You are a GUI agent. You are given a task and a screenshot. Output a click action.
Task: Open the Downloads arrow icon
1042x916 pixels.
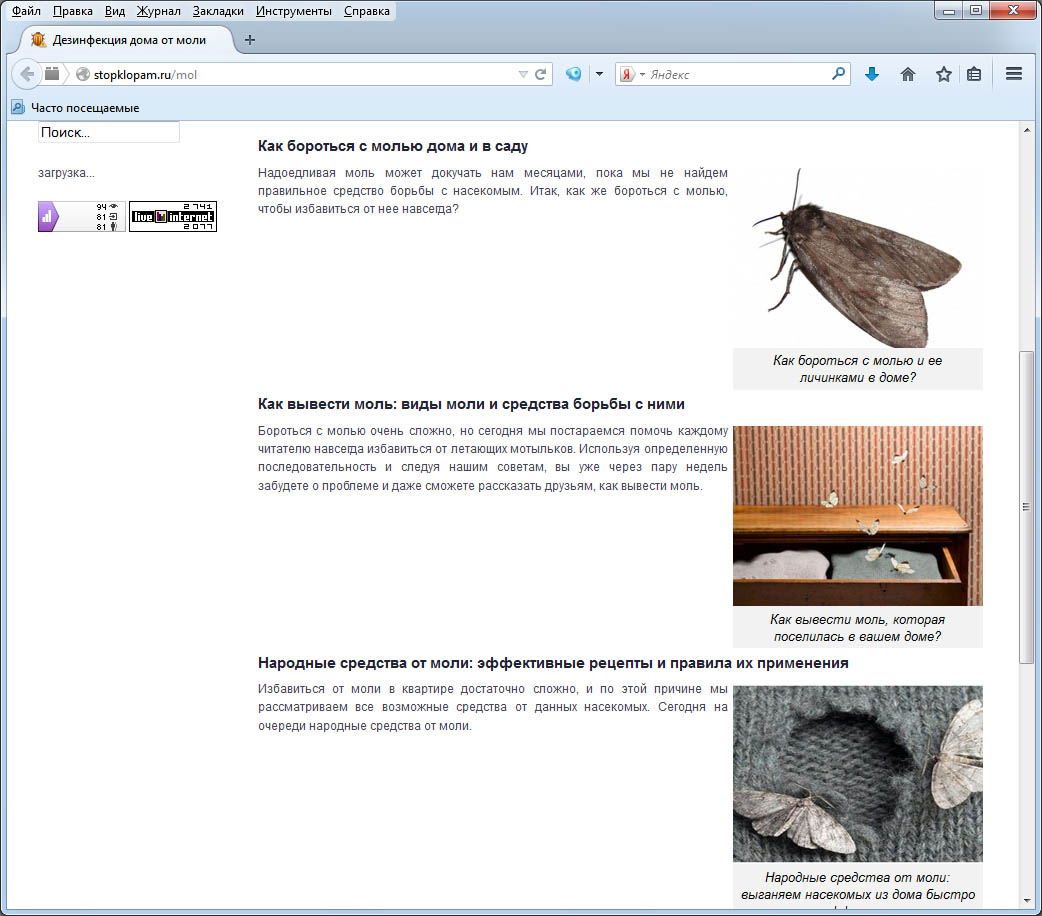[x=872, y=74]
